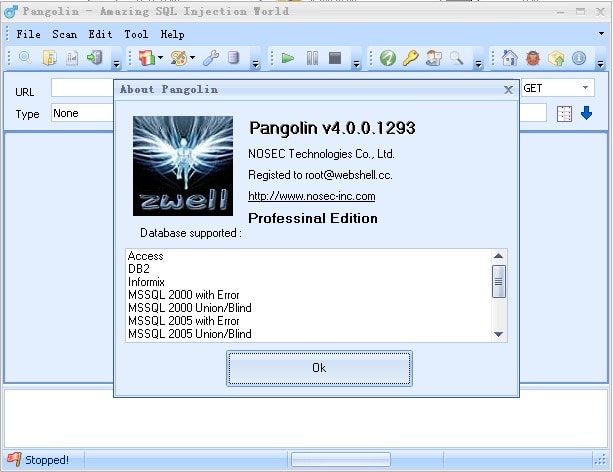Screen dimensions: 613x472
Task: Open the Scan menu
Action: click(x=65, y=34)
